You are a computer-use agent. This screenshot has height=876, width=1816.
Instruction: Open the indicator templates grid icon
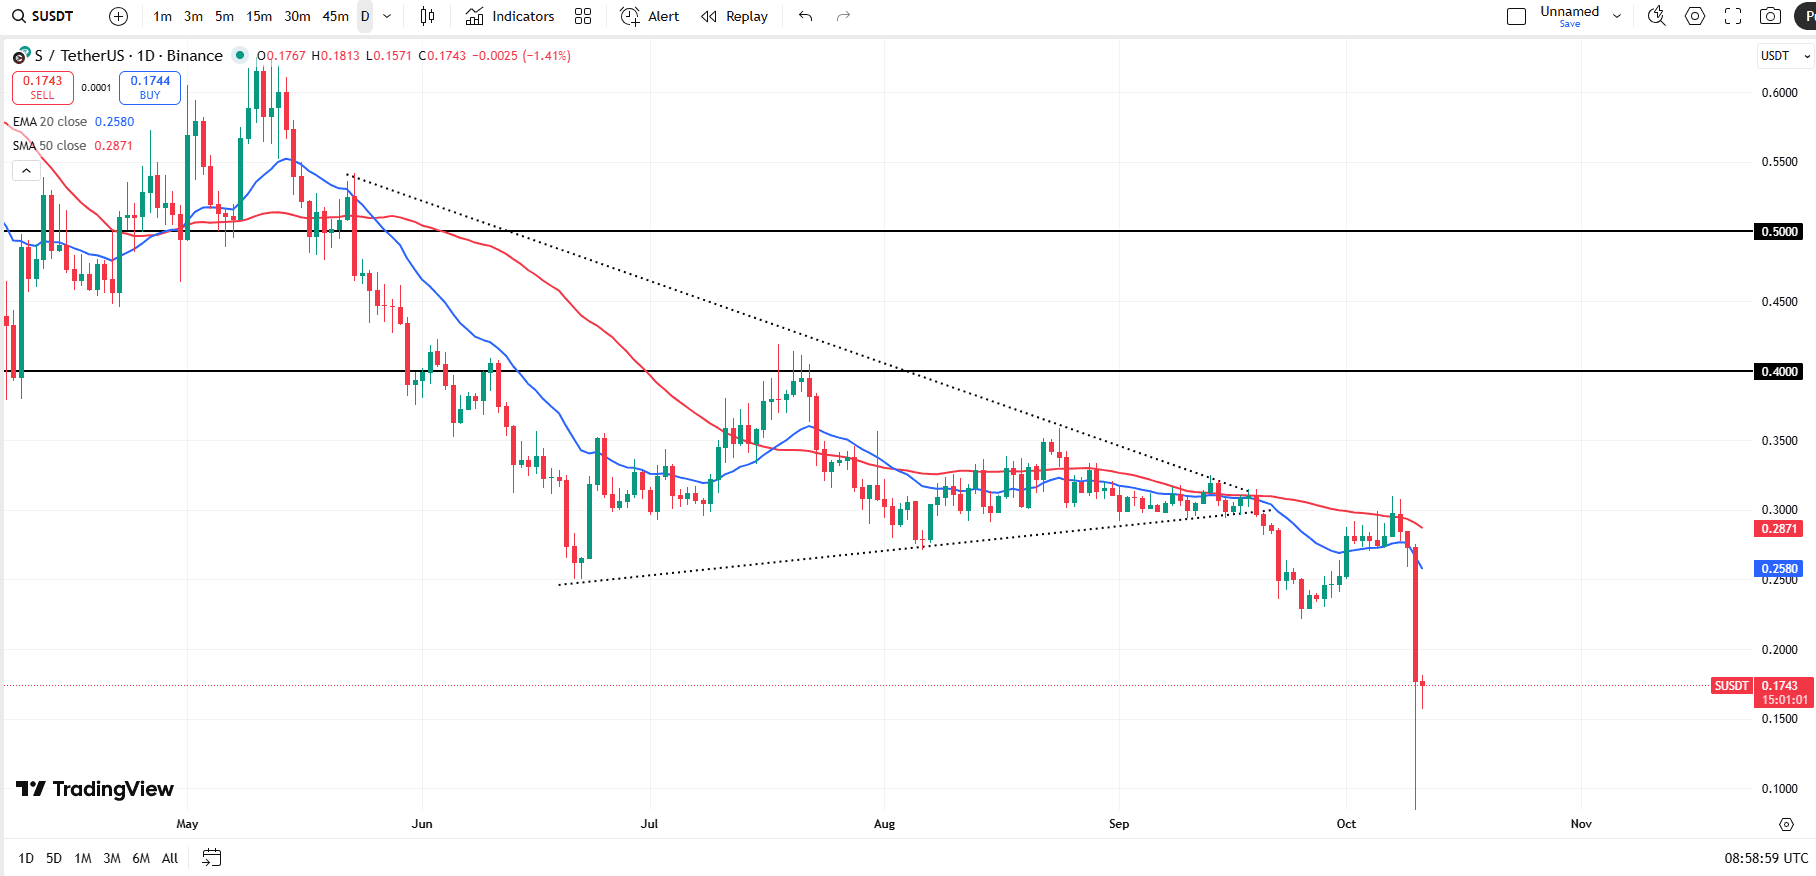tap(583, 16)
